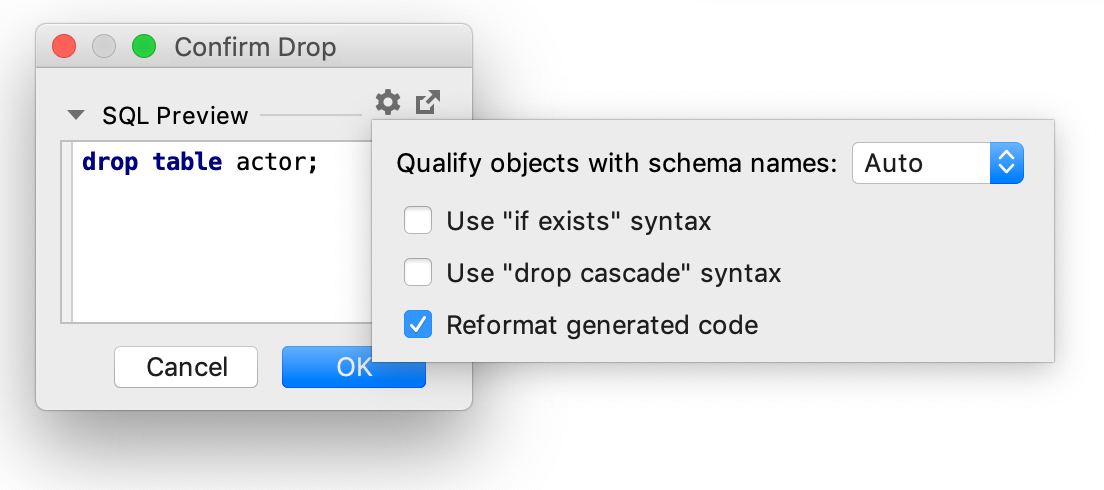The height and width of the screenshot is (490, 1104).
Task: Click the green zoom window button
Action: click(144, 47)
